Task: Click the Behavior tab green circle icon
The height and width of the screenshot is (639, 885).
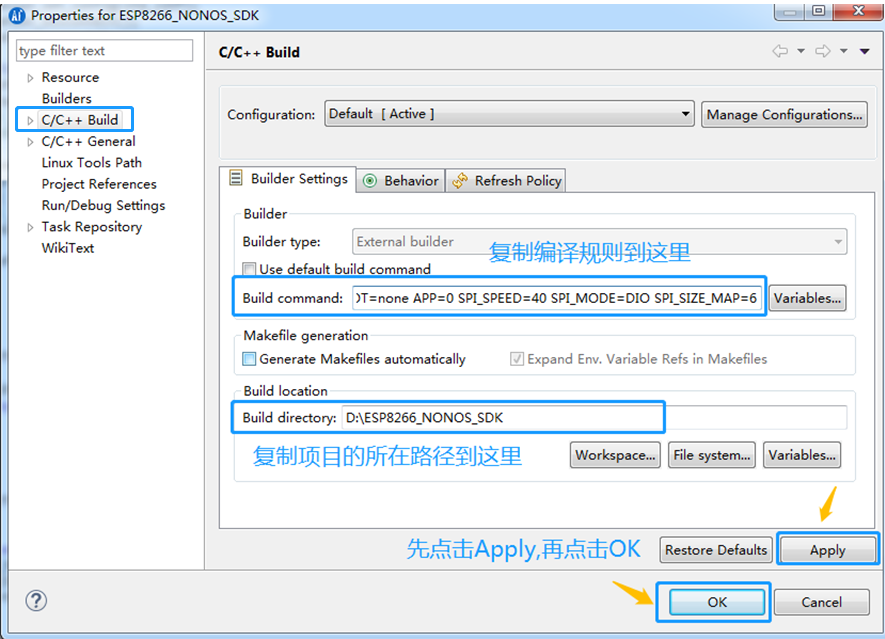Action: point(370,181)
